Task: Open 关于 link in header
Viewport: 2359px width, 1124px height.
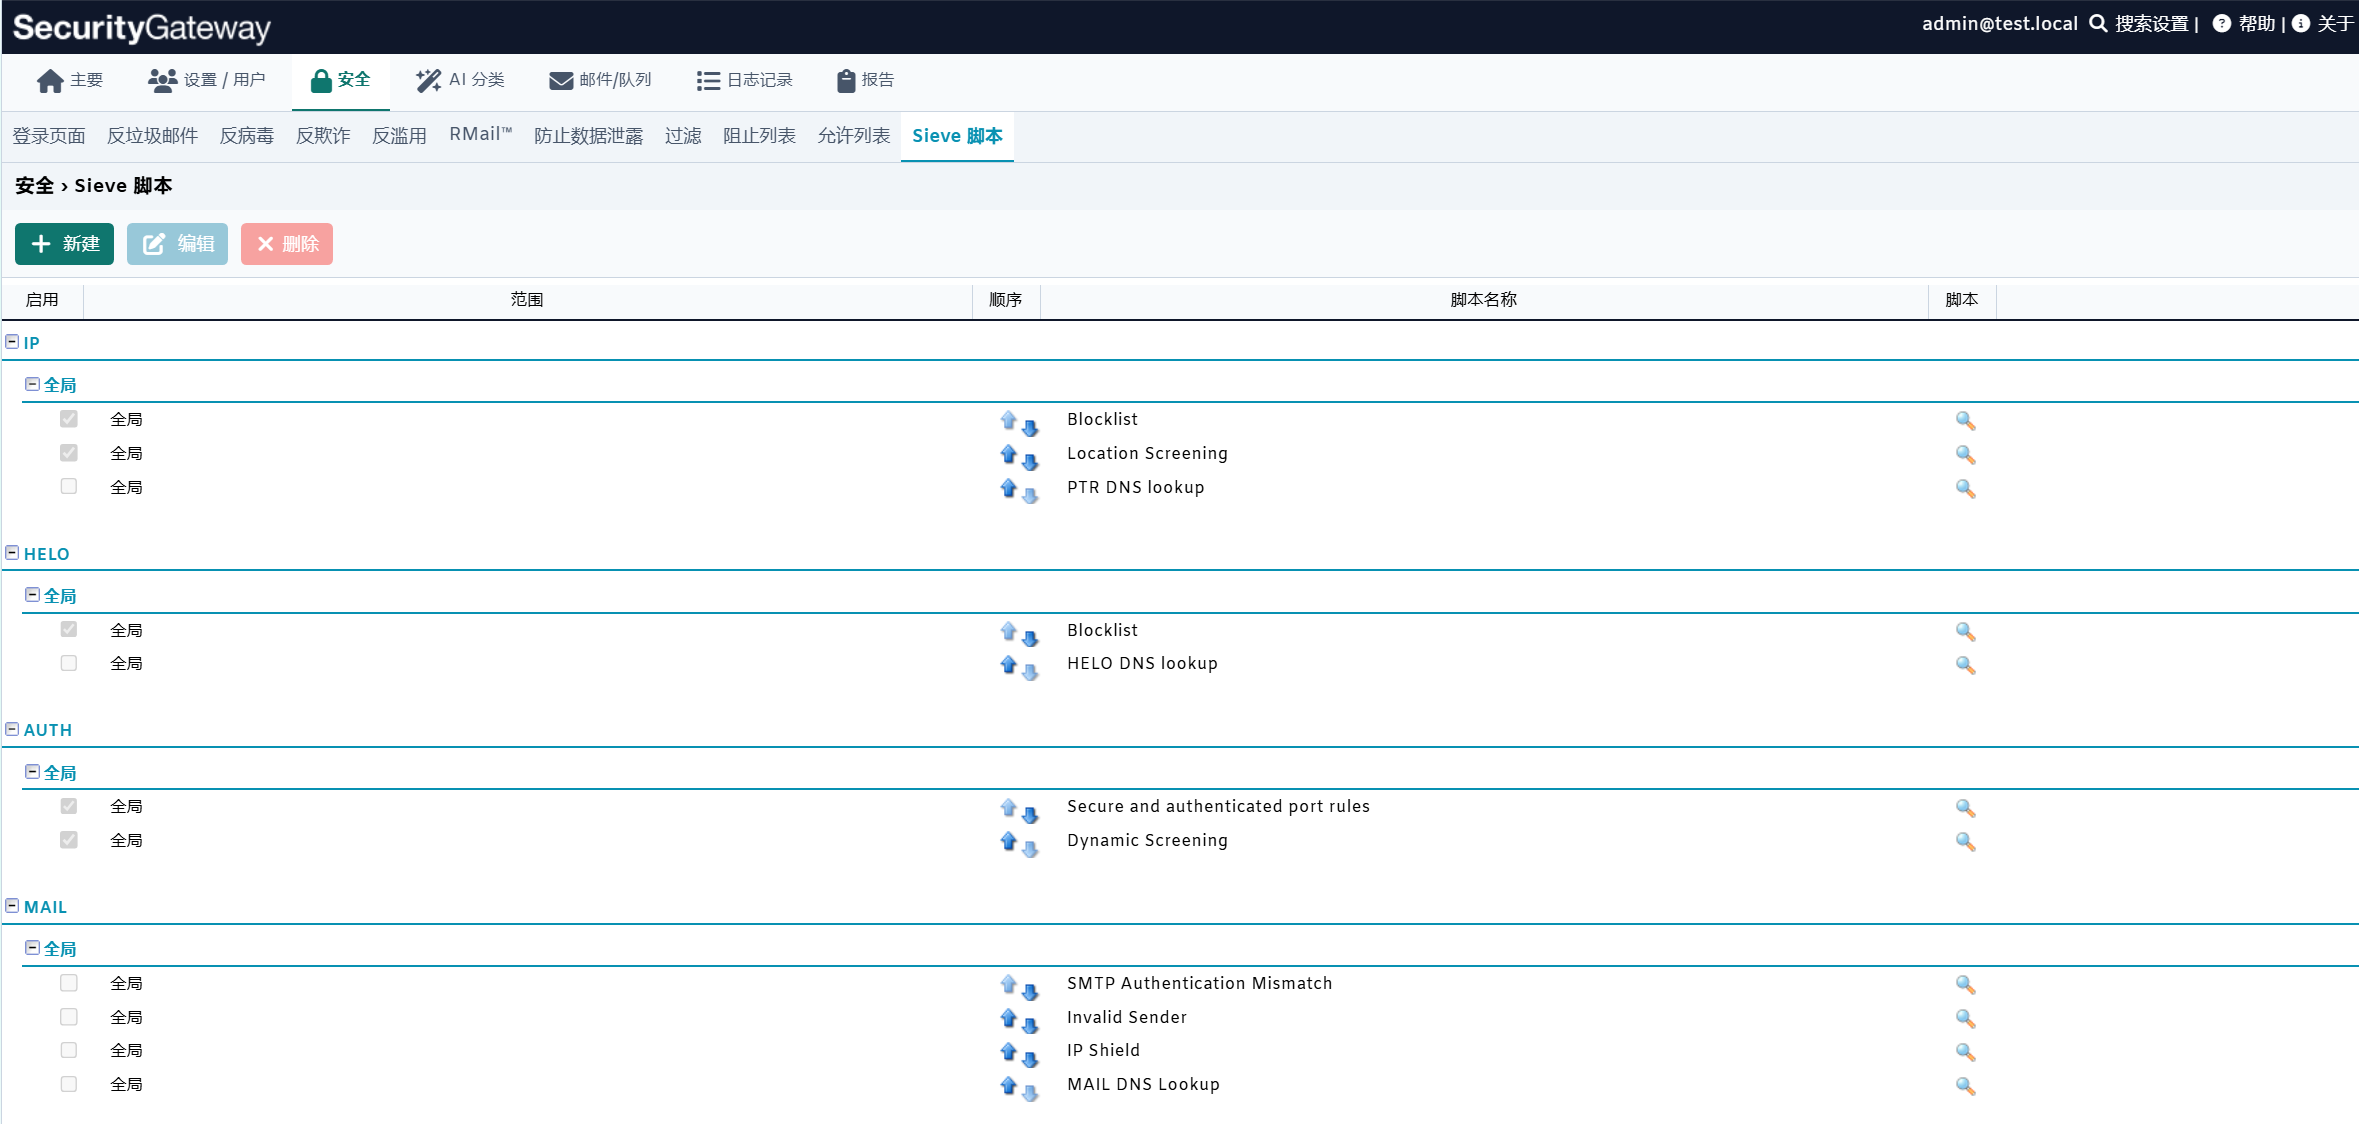Action: click(2324, 24)
